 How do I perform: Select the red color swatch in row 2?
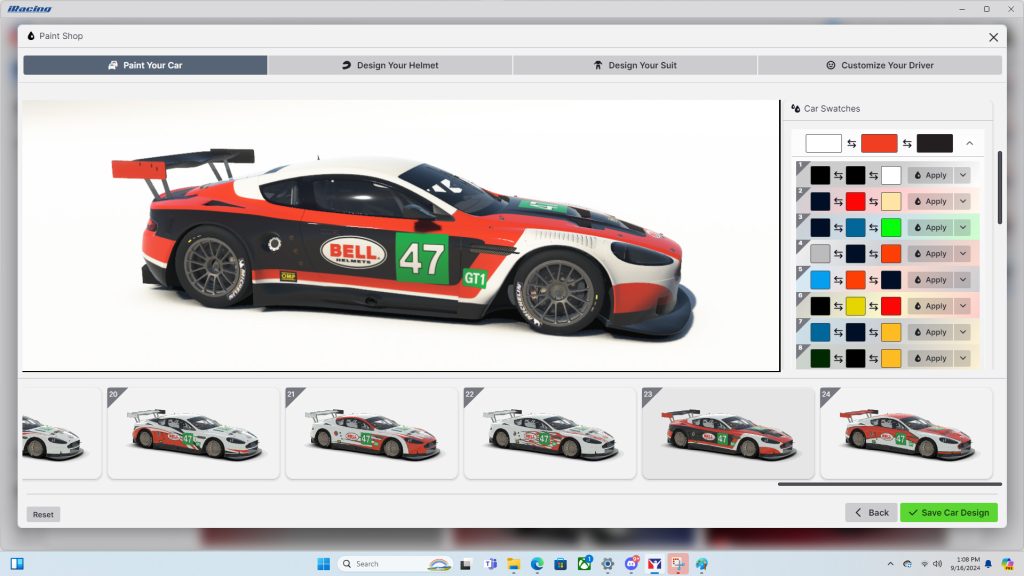coord(855,202)
